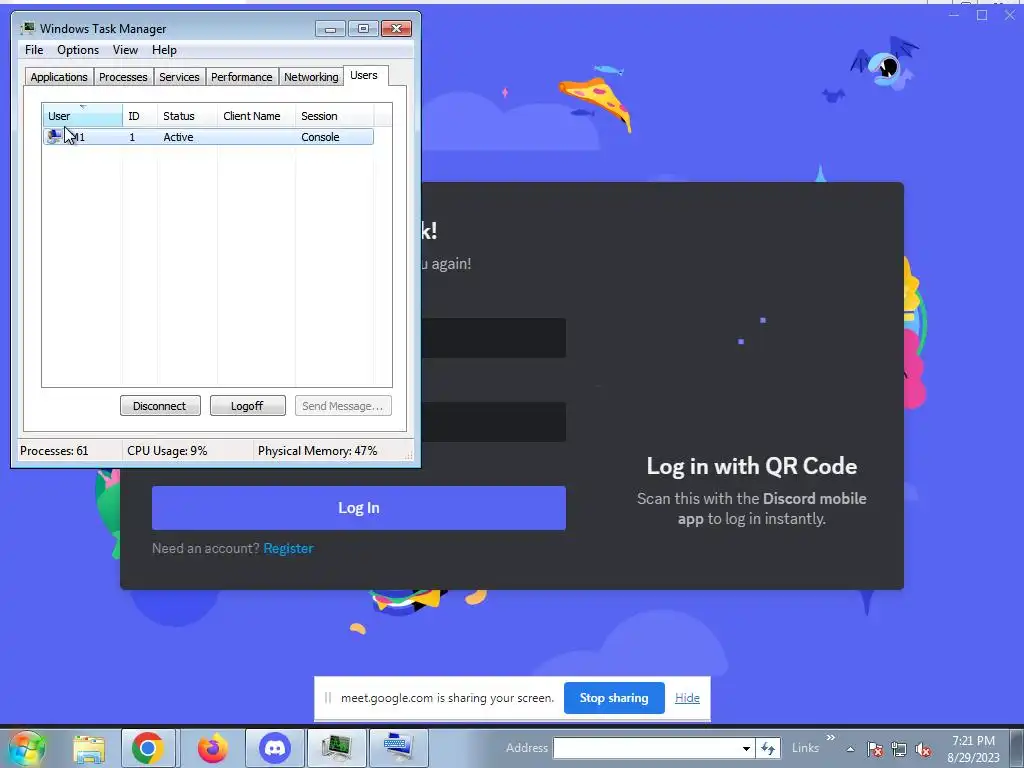Click the Discord password input field
The width and height of the screenshot is (1024, 768).
[x=493, y=421]
